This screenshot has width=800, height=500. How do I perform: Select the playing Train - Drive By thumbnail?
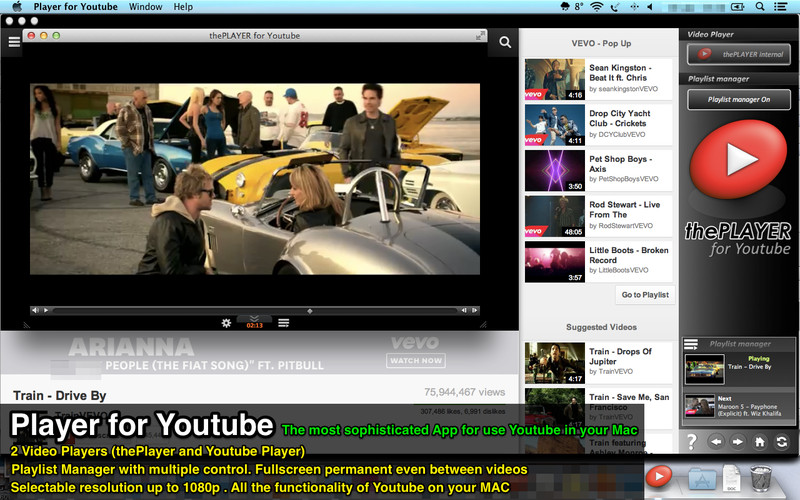[x=705, y=368]
